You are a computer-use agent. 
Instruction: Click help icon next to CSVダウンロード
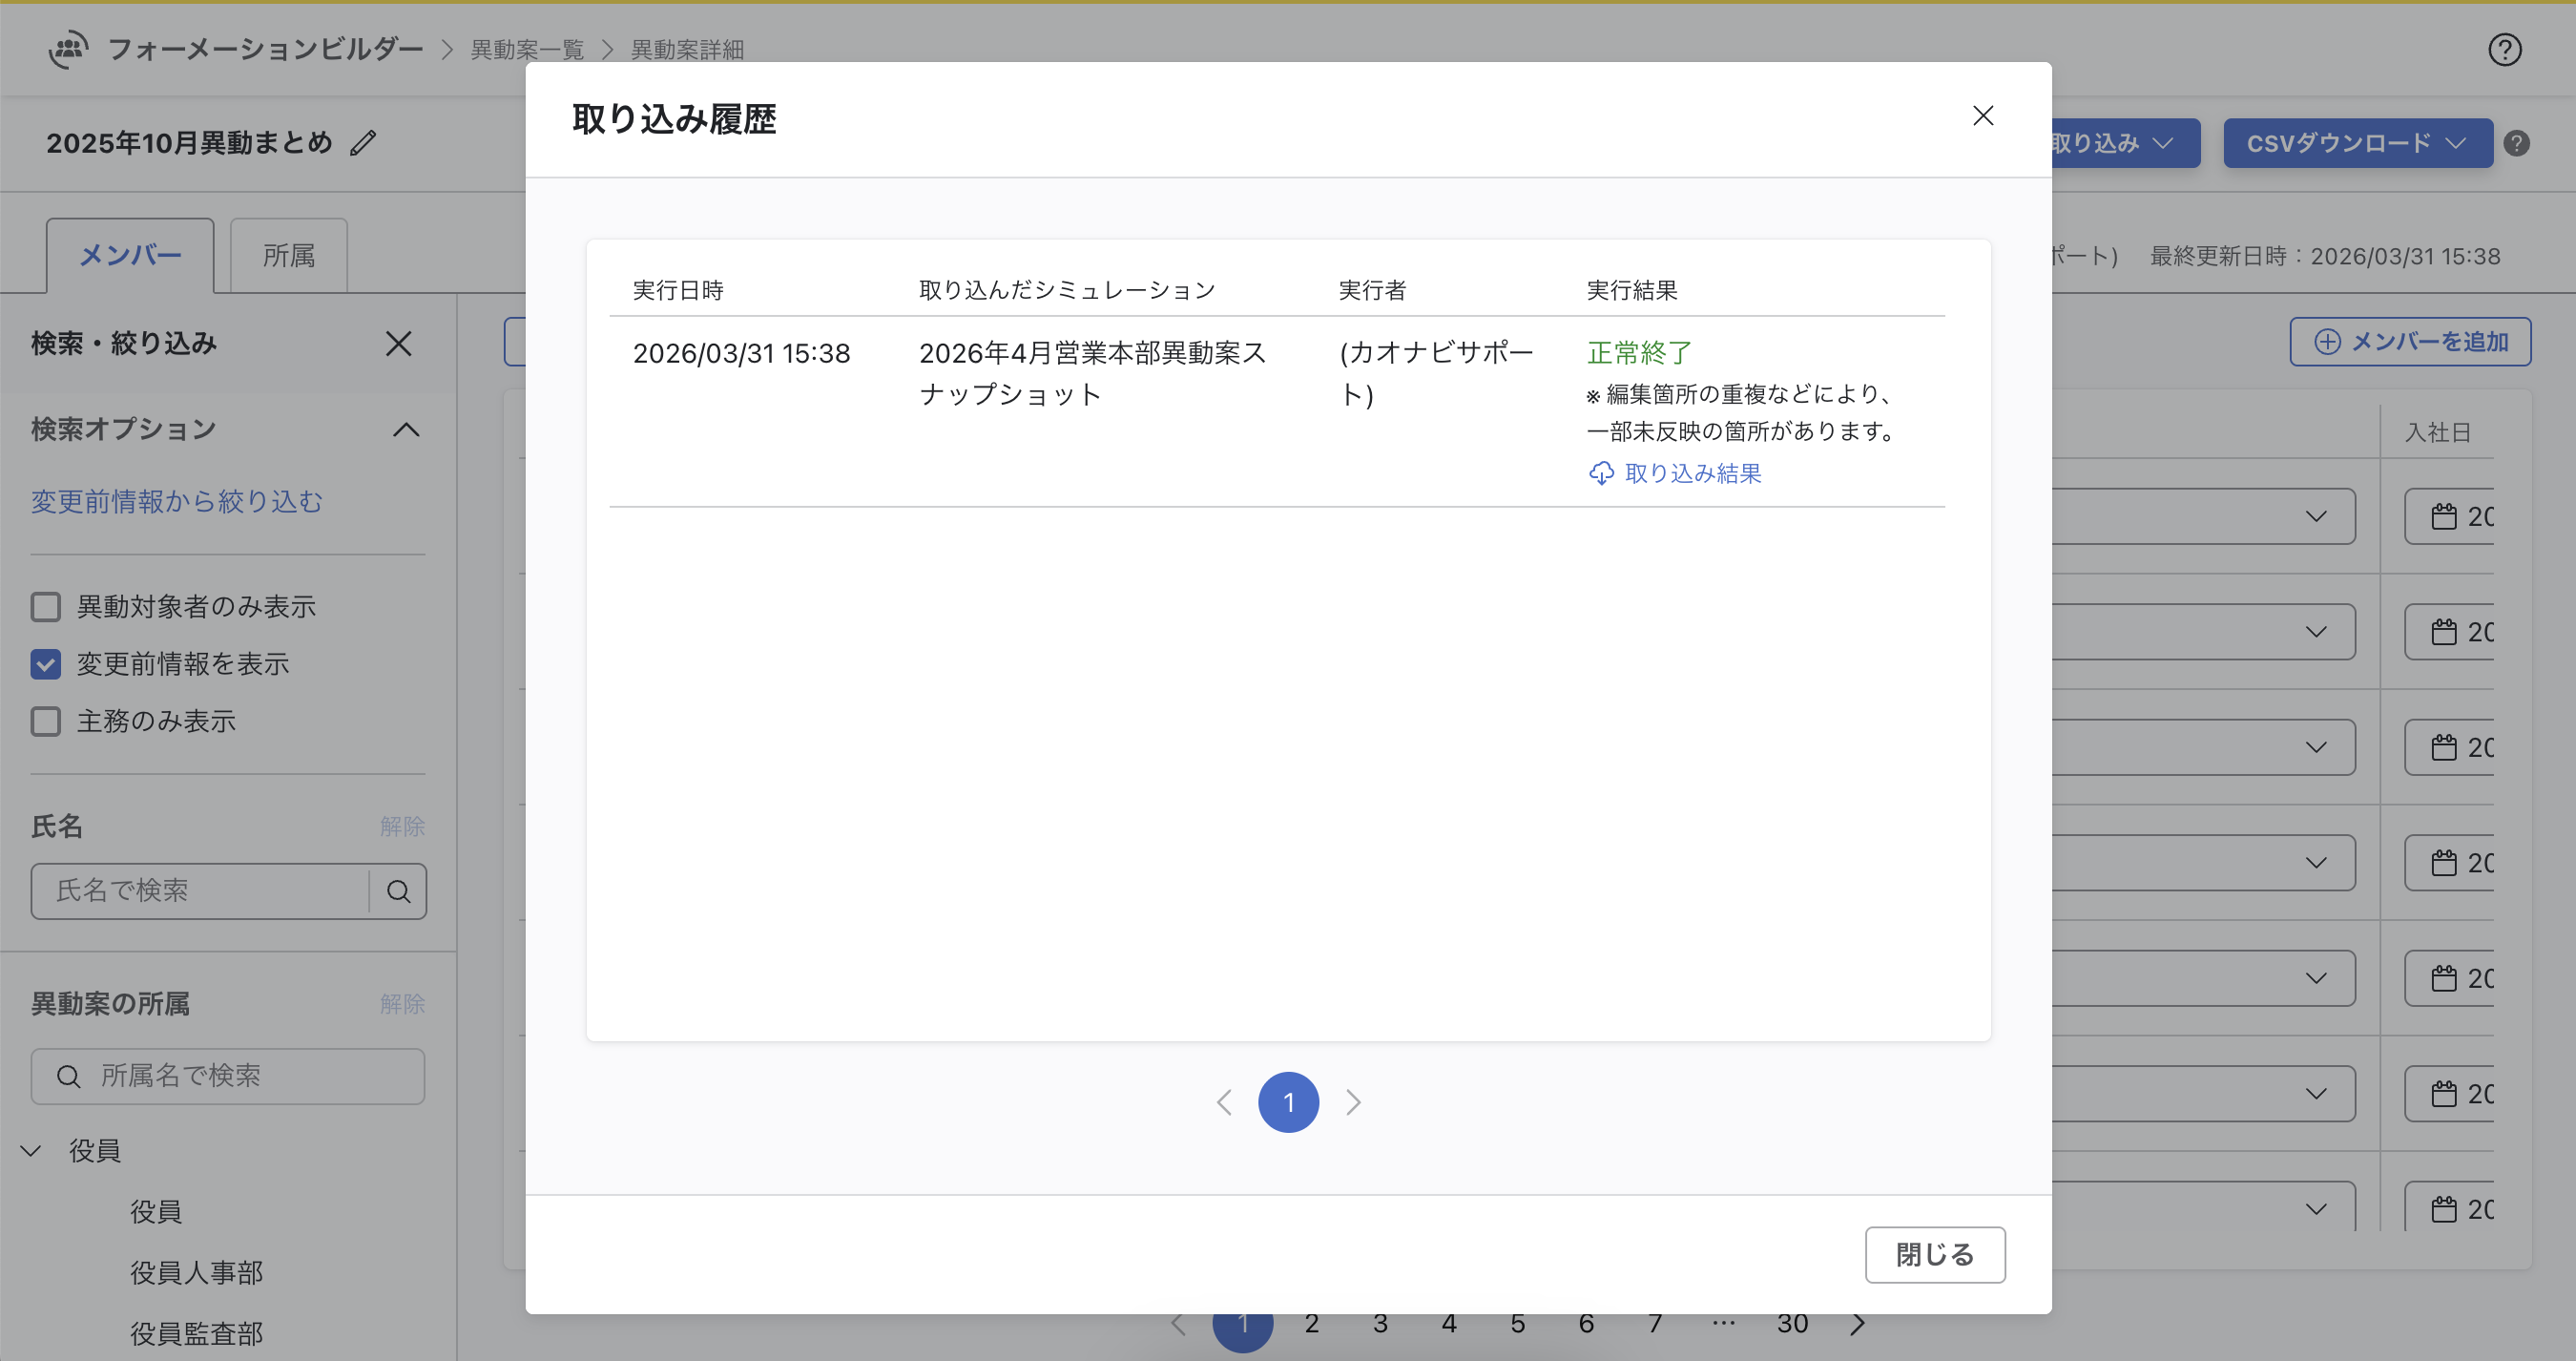pos(2516,143)
